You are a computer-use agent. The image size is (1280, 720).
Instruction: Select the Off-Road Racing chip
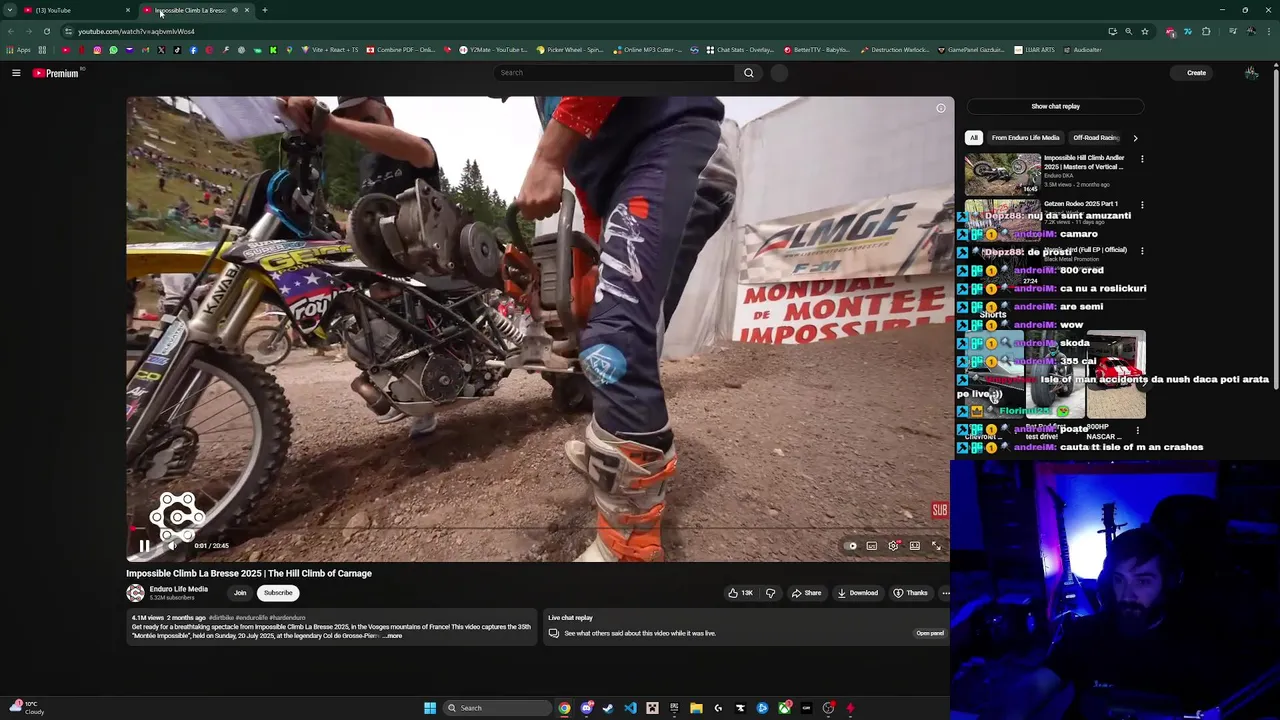tap(1096, 138)
